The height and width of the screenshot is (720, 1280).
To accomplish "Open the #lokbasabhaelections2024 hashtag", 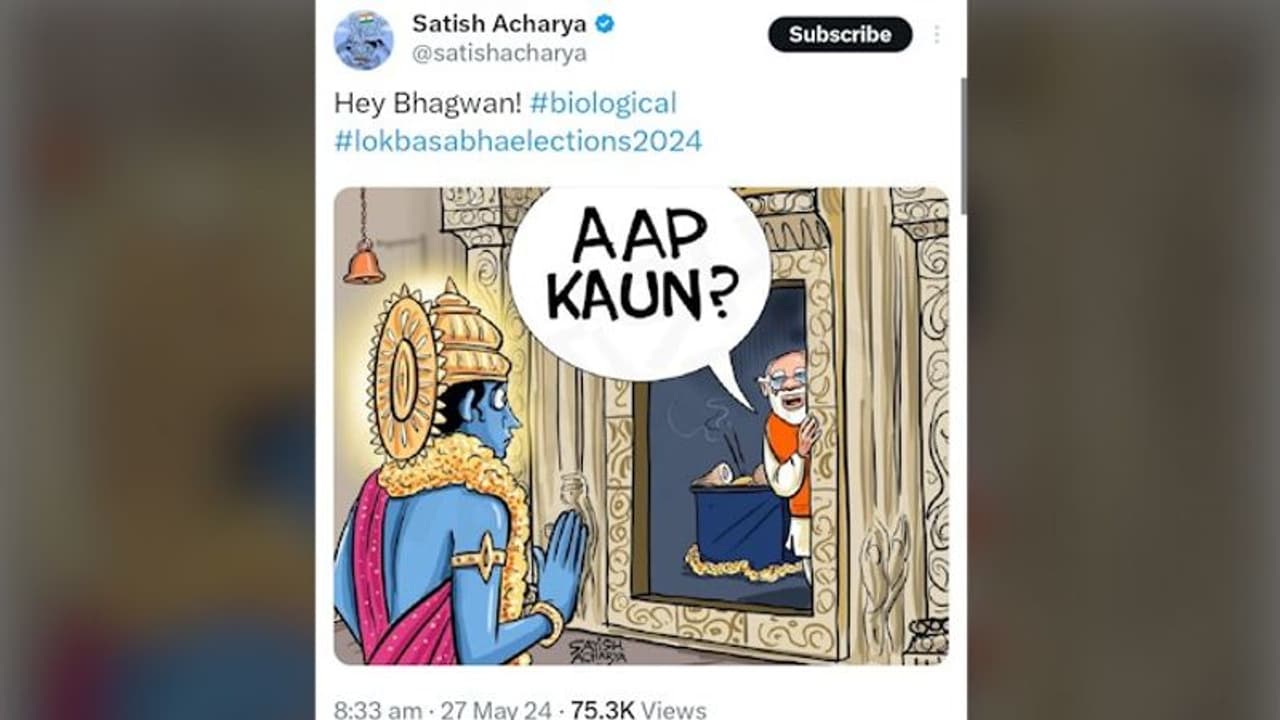I will (x=518, y=141).
